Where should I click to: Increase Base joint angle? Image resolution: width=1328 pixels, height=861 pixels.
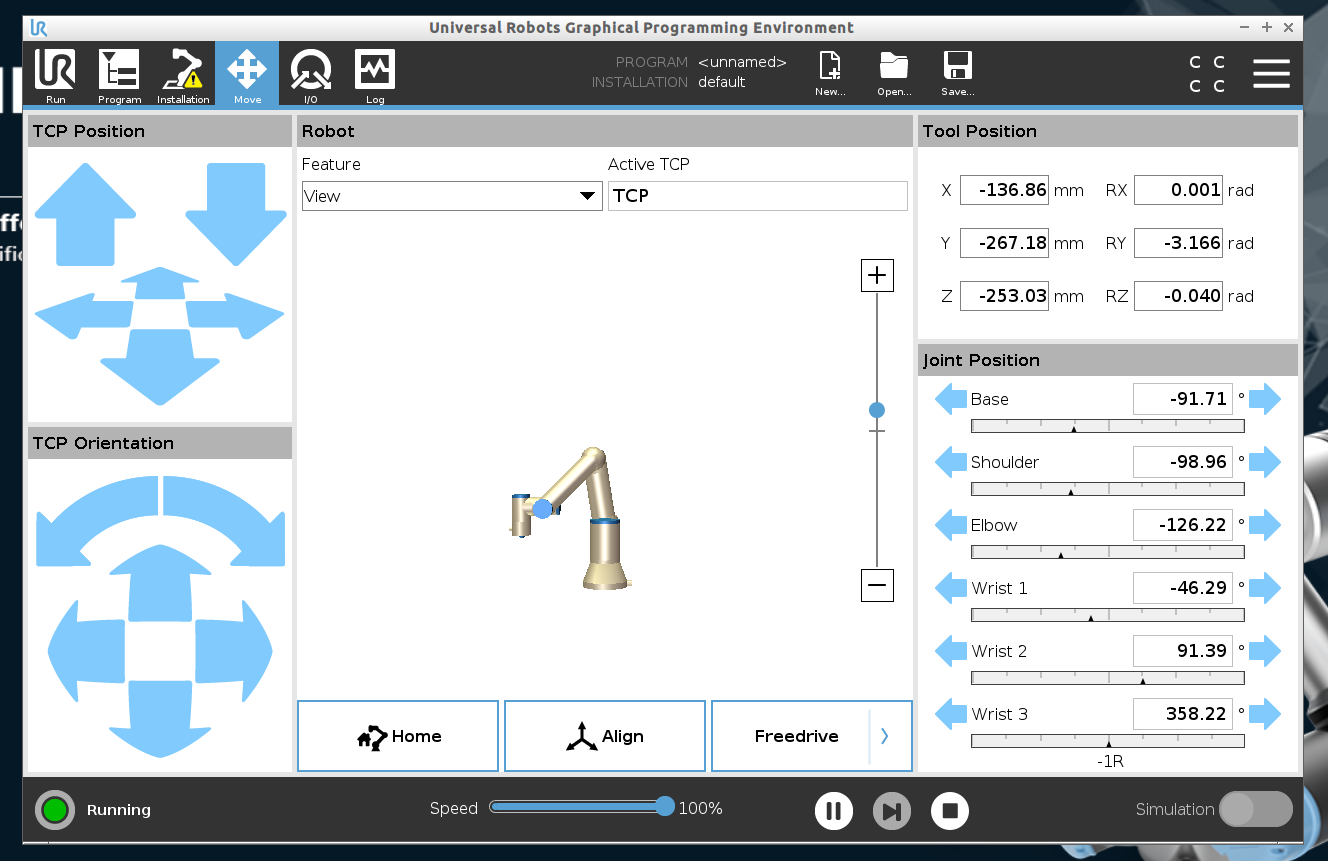[1265, 399]
